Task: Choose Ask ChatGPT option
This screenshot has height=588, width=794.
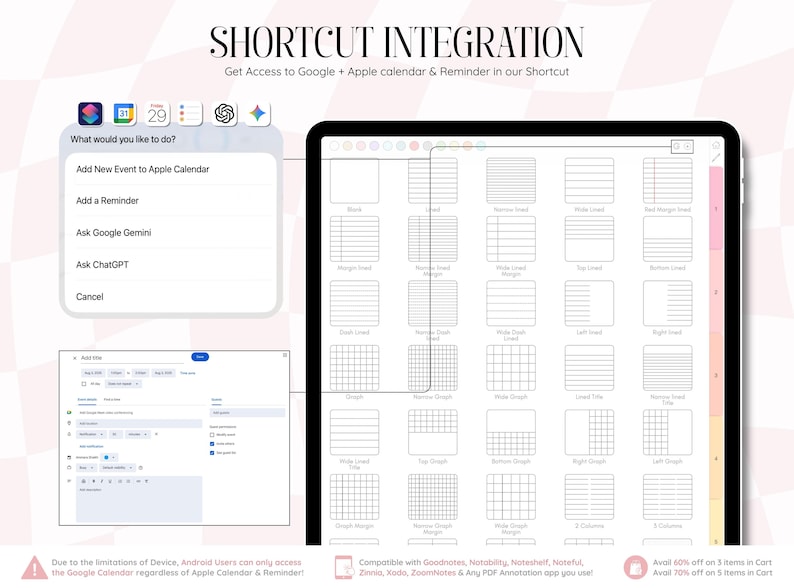Action: pos(171,264)
